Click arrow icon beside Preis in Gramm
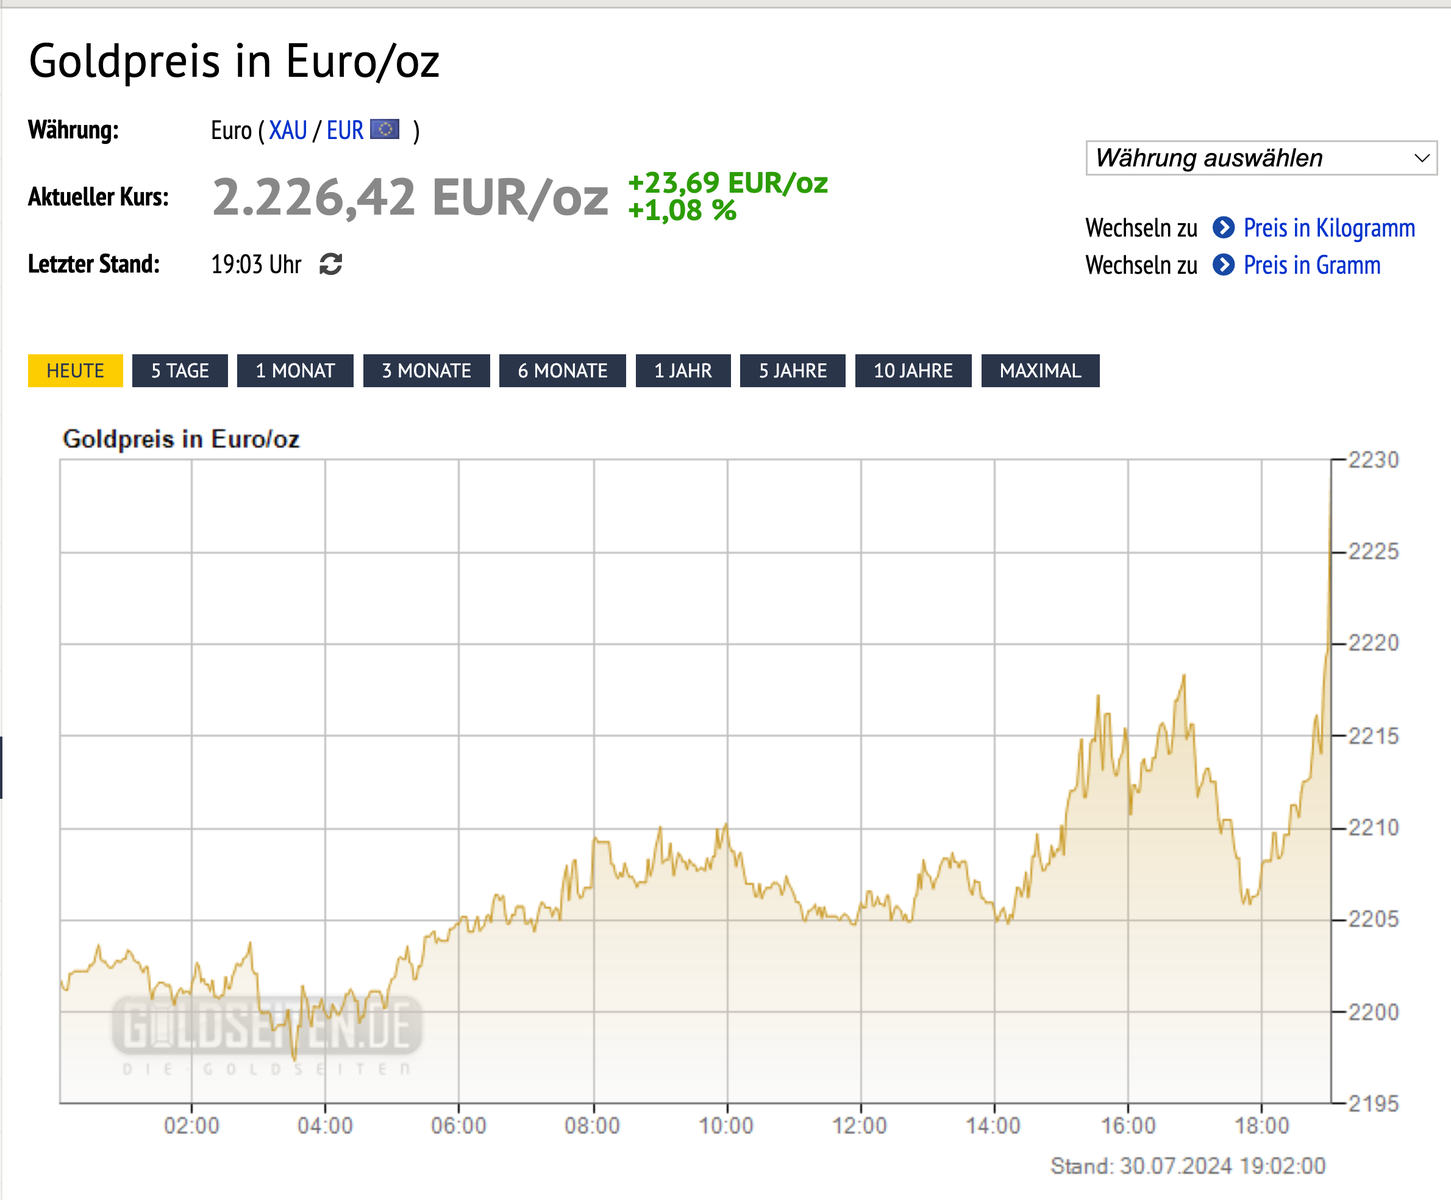 coord(1223,265)
